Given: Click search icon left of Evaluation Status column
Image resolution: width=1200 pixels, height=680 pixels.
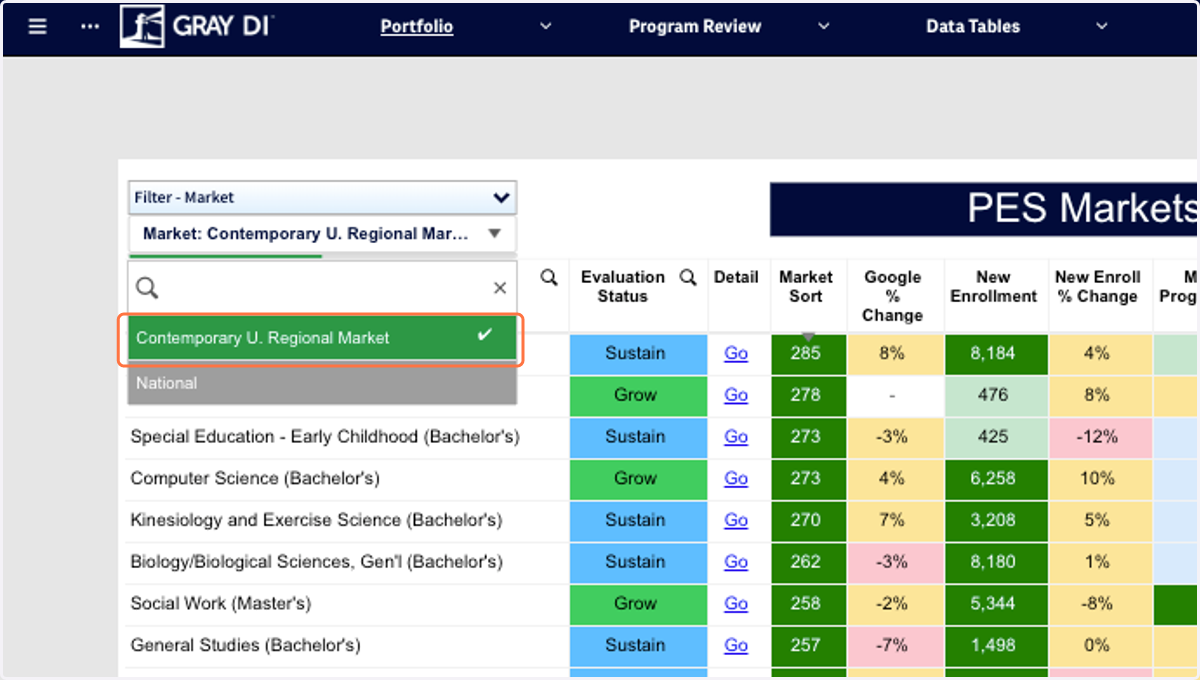Looking at the screenshot, I should click(x=549, y=278).
